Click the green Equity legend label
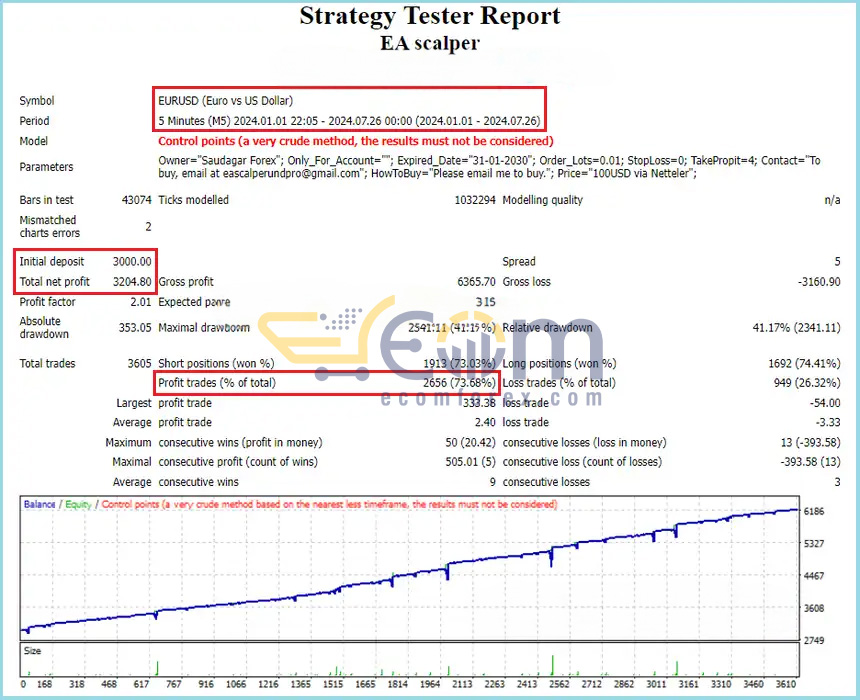 78,504
